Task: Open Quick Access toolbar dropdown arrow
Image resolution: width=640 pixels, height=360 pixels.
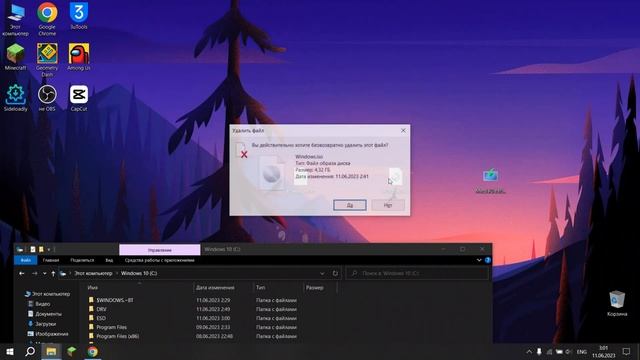Action: [x=49, y=249]
